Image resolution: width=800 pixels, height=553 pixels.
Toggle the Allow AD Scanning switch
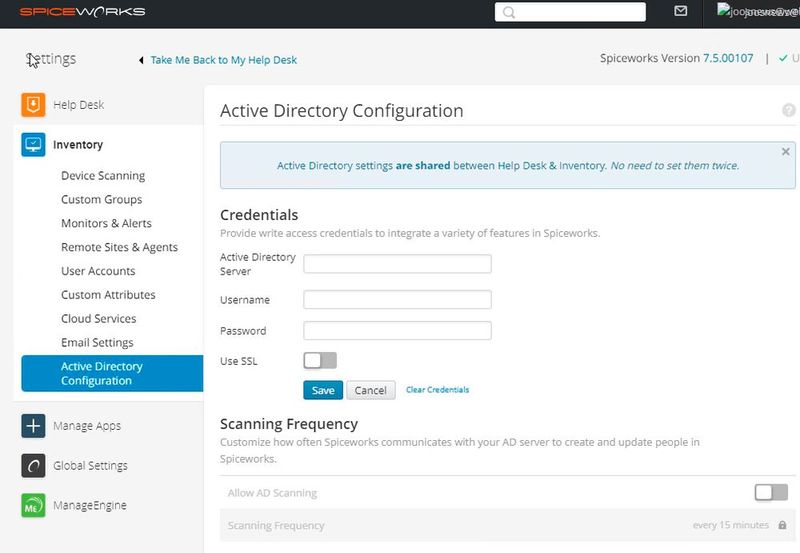tap(771, 492)
